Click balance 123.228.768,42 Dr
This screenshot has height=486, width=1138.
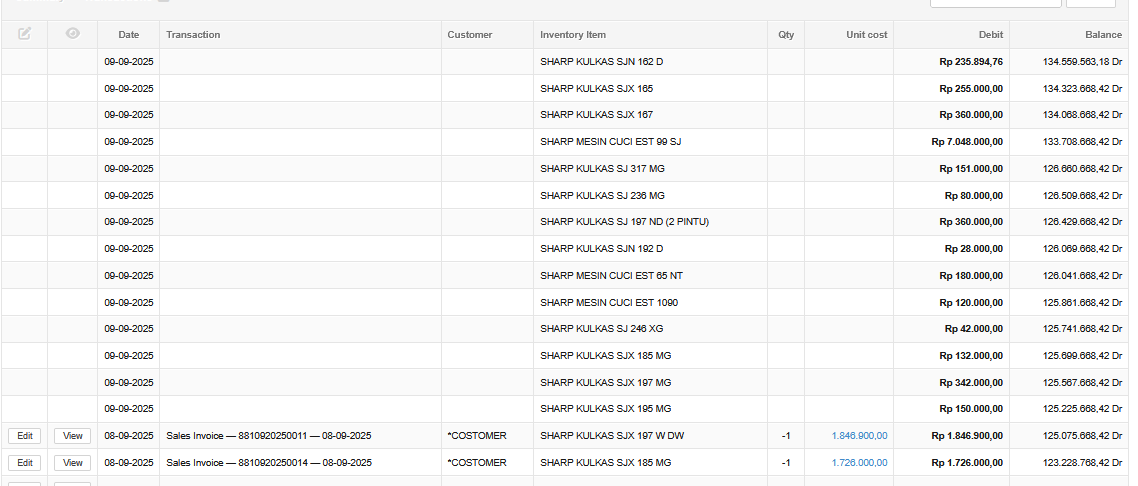click(x=1082, y=463)
